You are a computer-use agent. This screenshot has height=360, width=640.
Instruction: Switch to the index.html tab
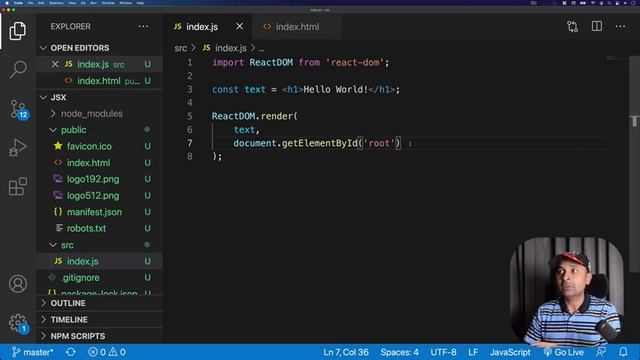pos(297,27)
